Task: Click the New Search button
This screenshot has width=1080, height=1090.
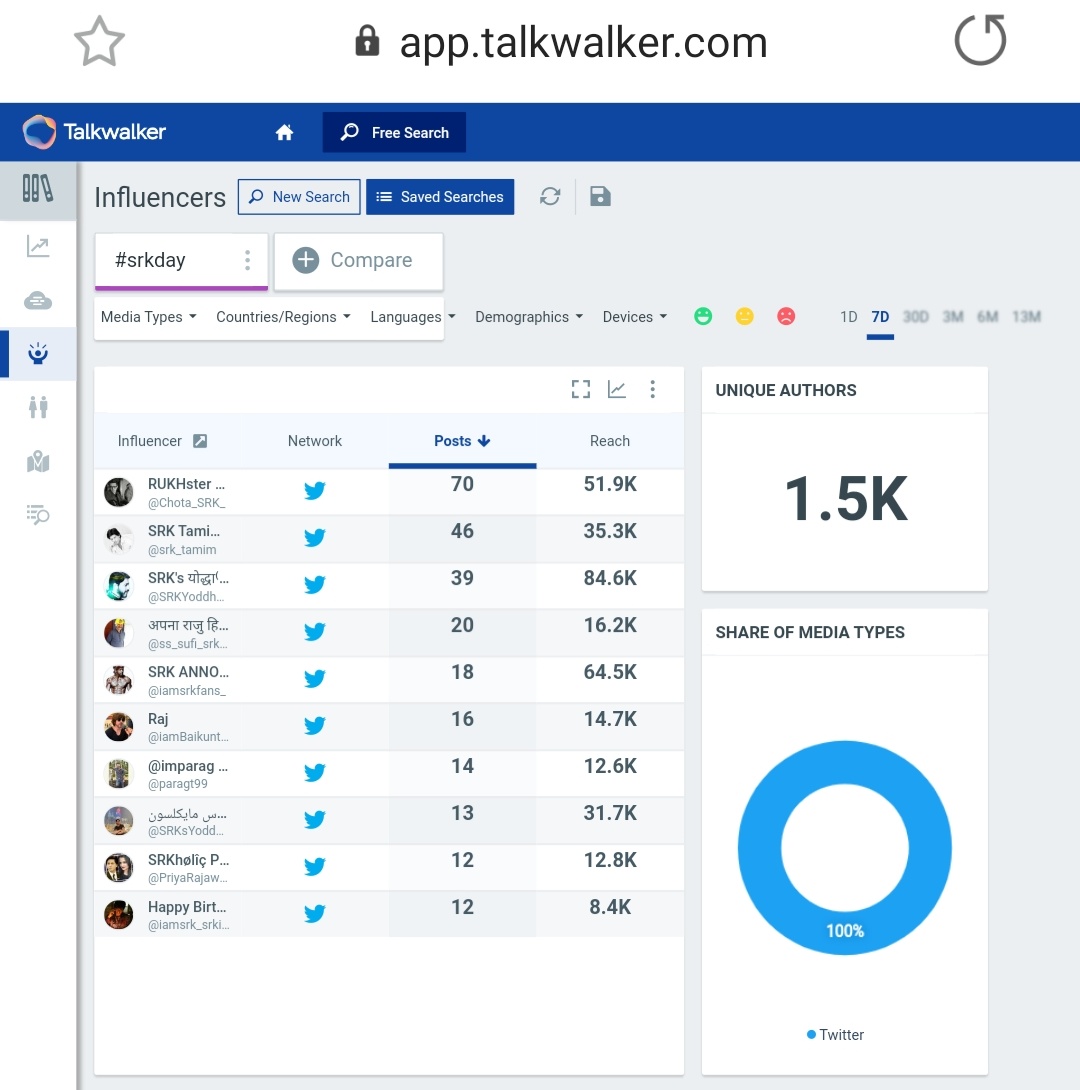Action: point(299,197)
